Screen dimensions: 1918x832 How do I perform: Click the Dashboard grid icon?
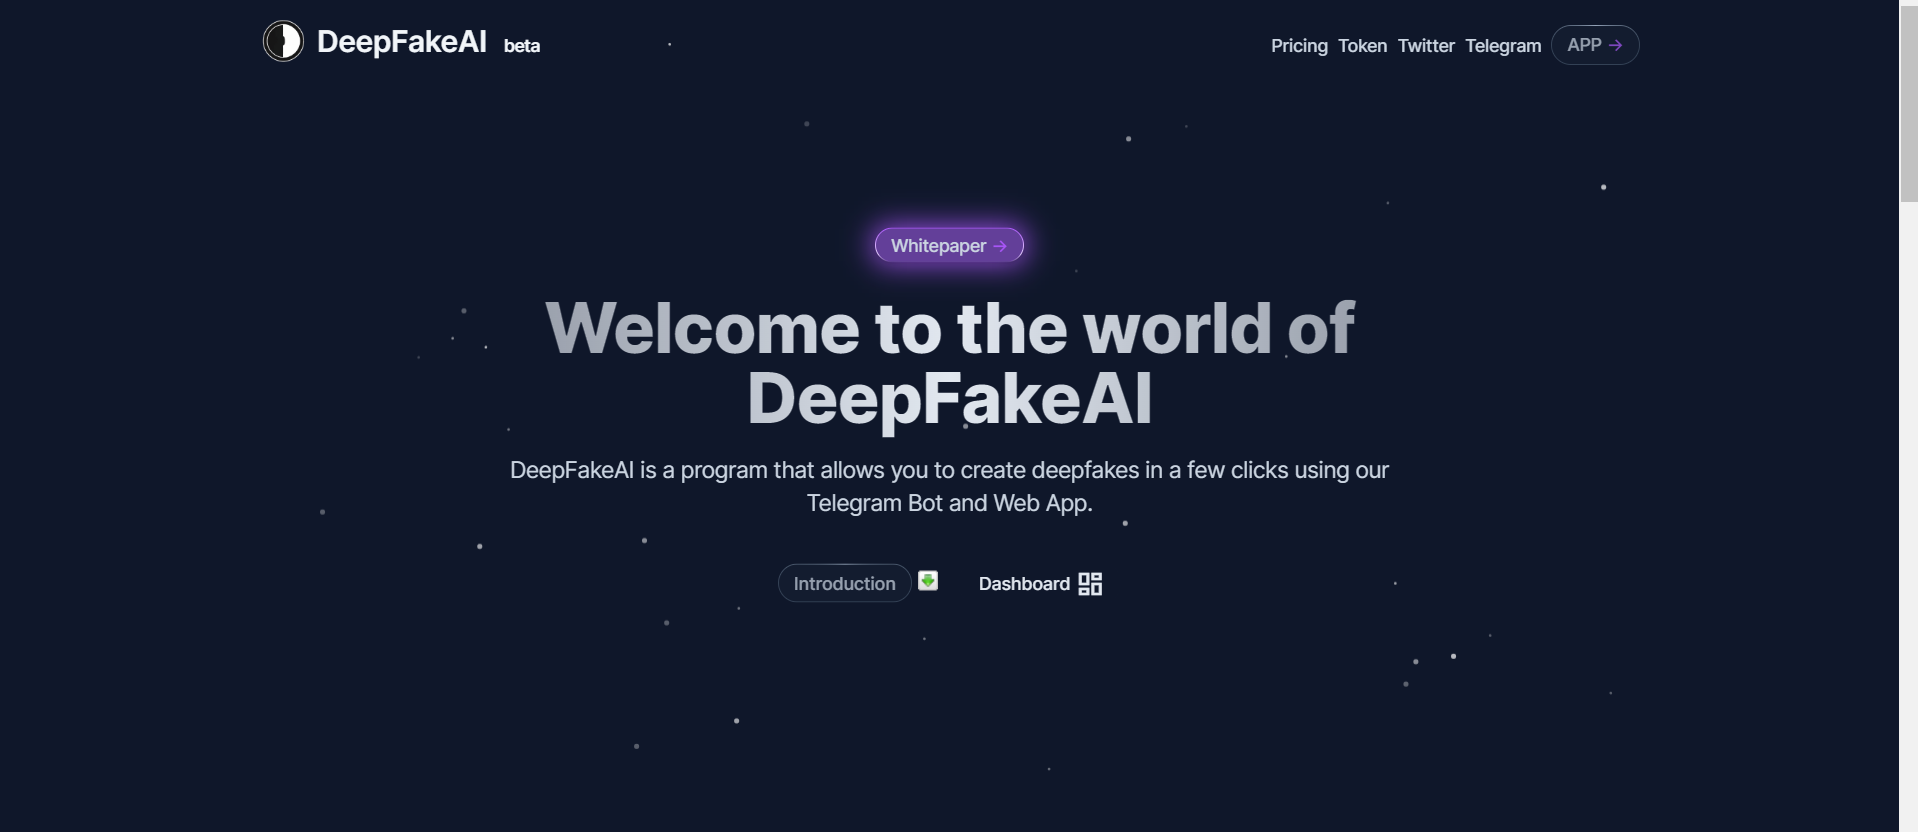1090,584
